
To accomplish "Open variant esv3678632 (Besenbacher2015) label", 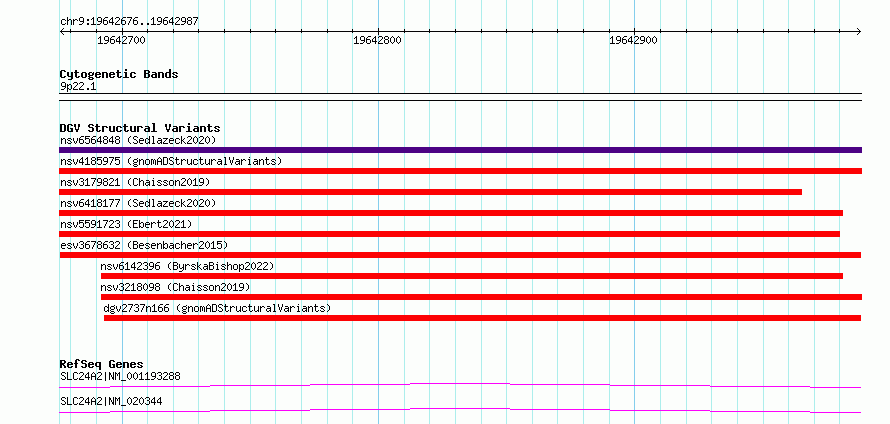I will tap(144, 245).
